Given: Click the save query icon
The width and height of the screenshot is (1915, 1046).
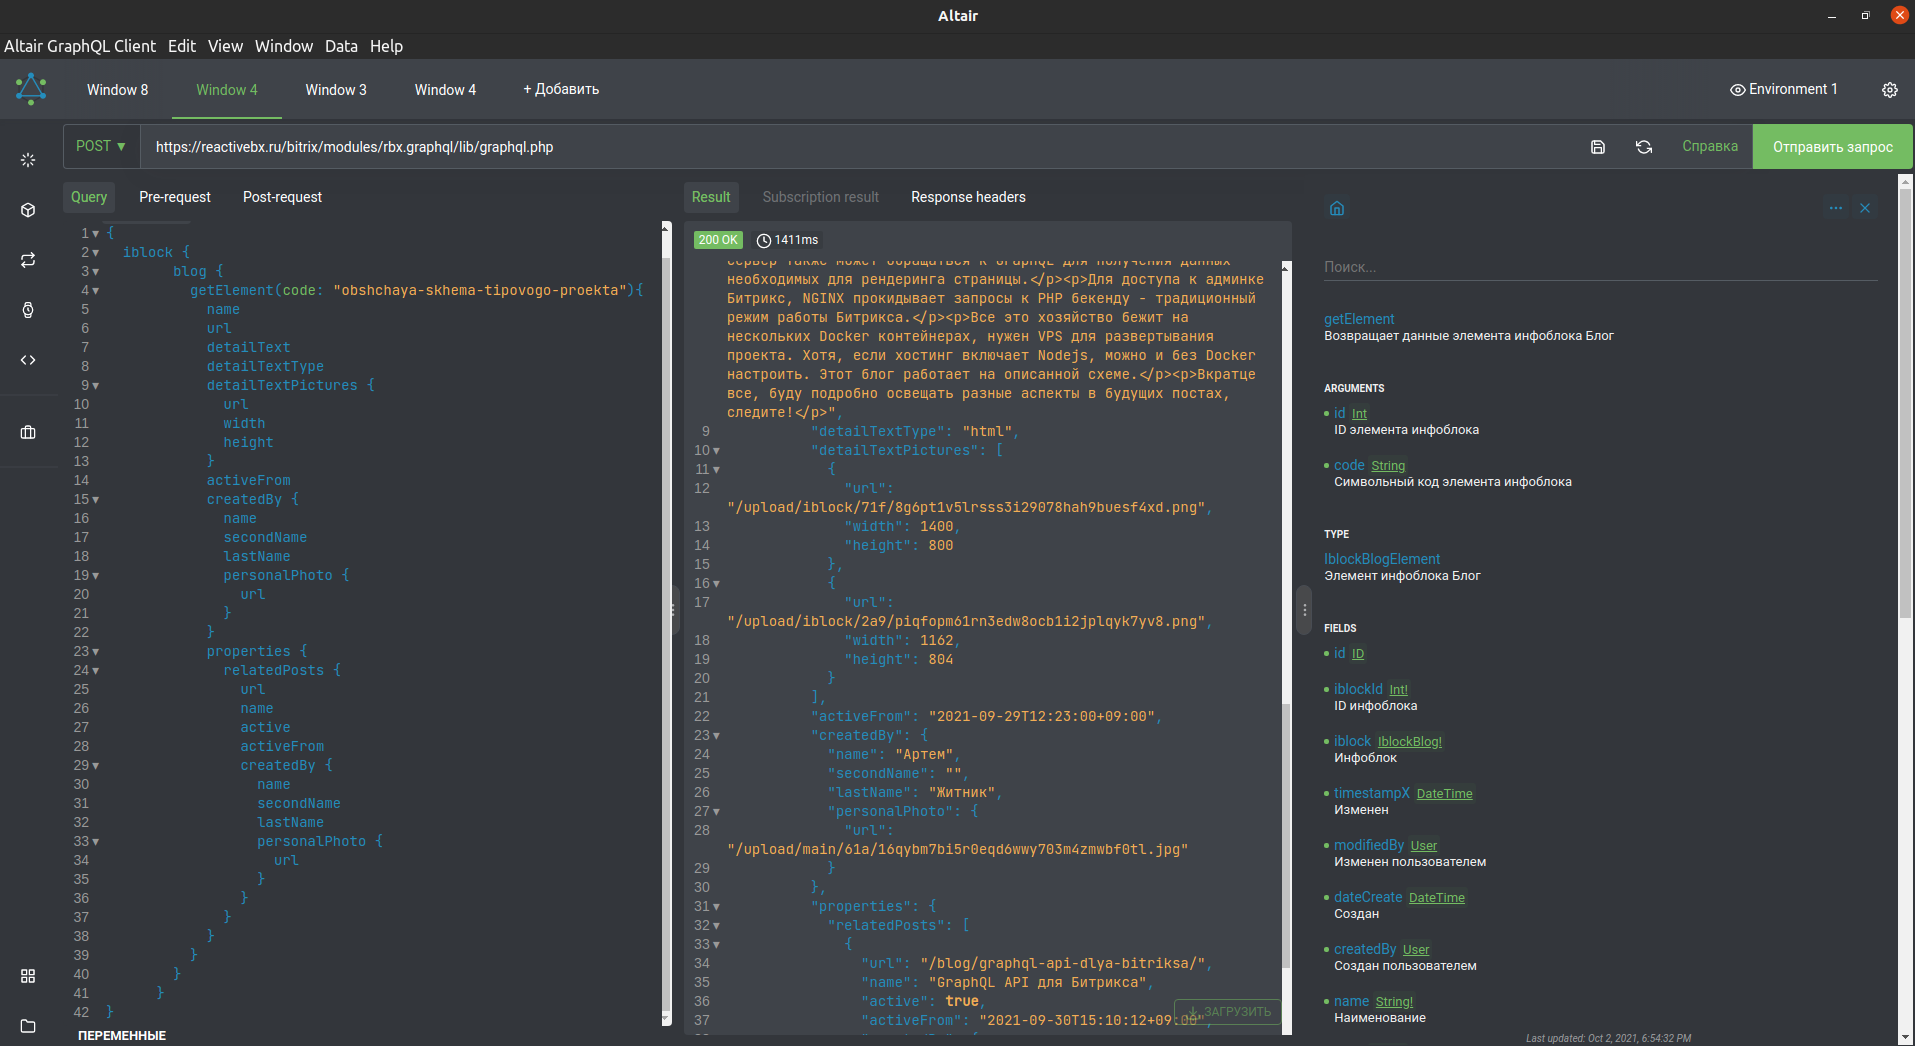Looking at the screenshot, I should [x=1598, y=147].
